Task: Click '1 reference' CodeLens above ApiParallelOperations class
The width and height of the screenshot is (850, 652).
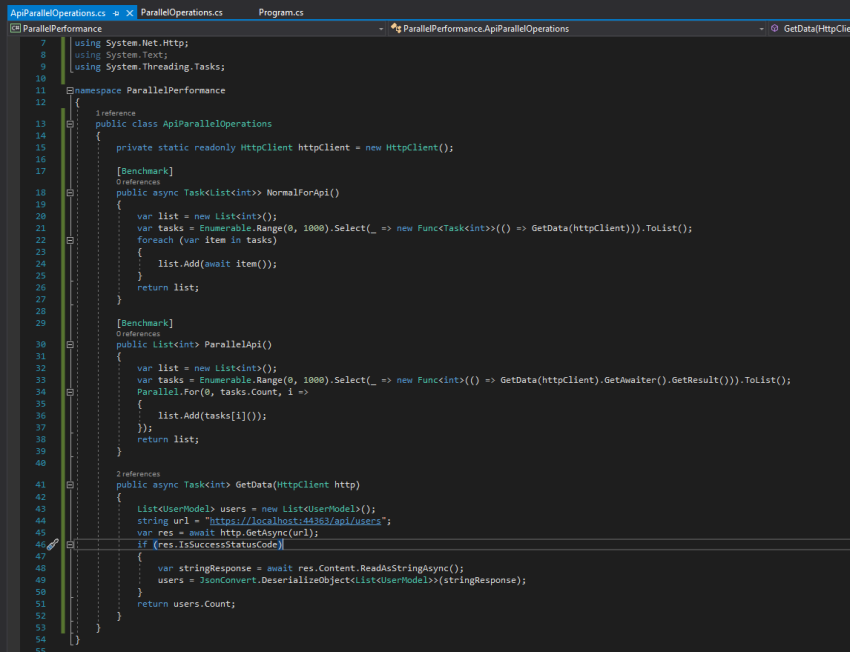Action: (x=115, y=113)
